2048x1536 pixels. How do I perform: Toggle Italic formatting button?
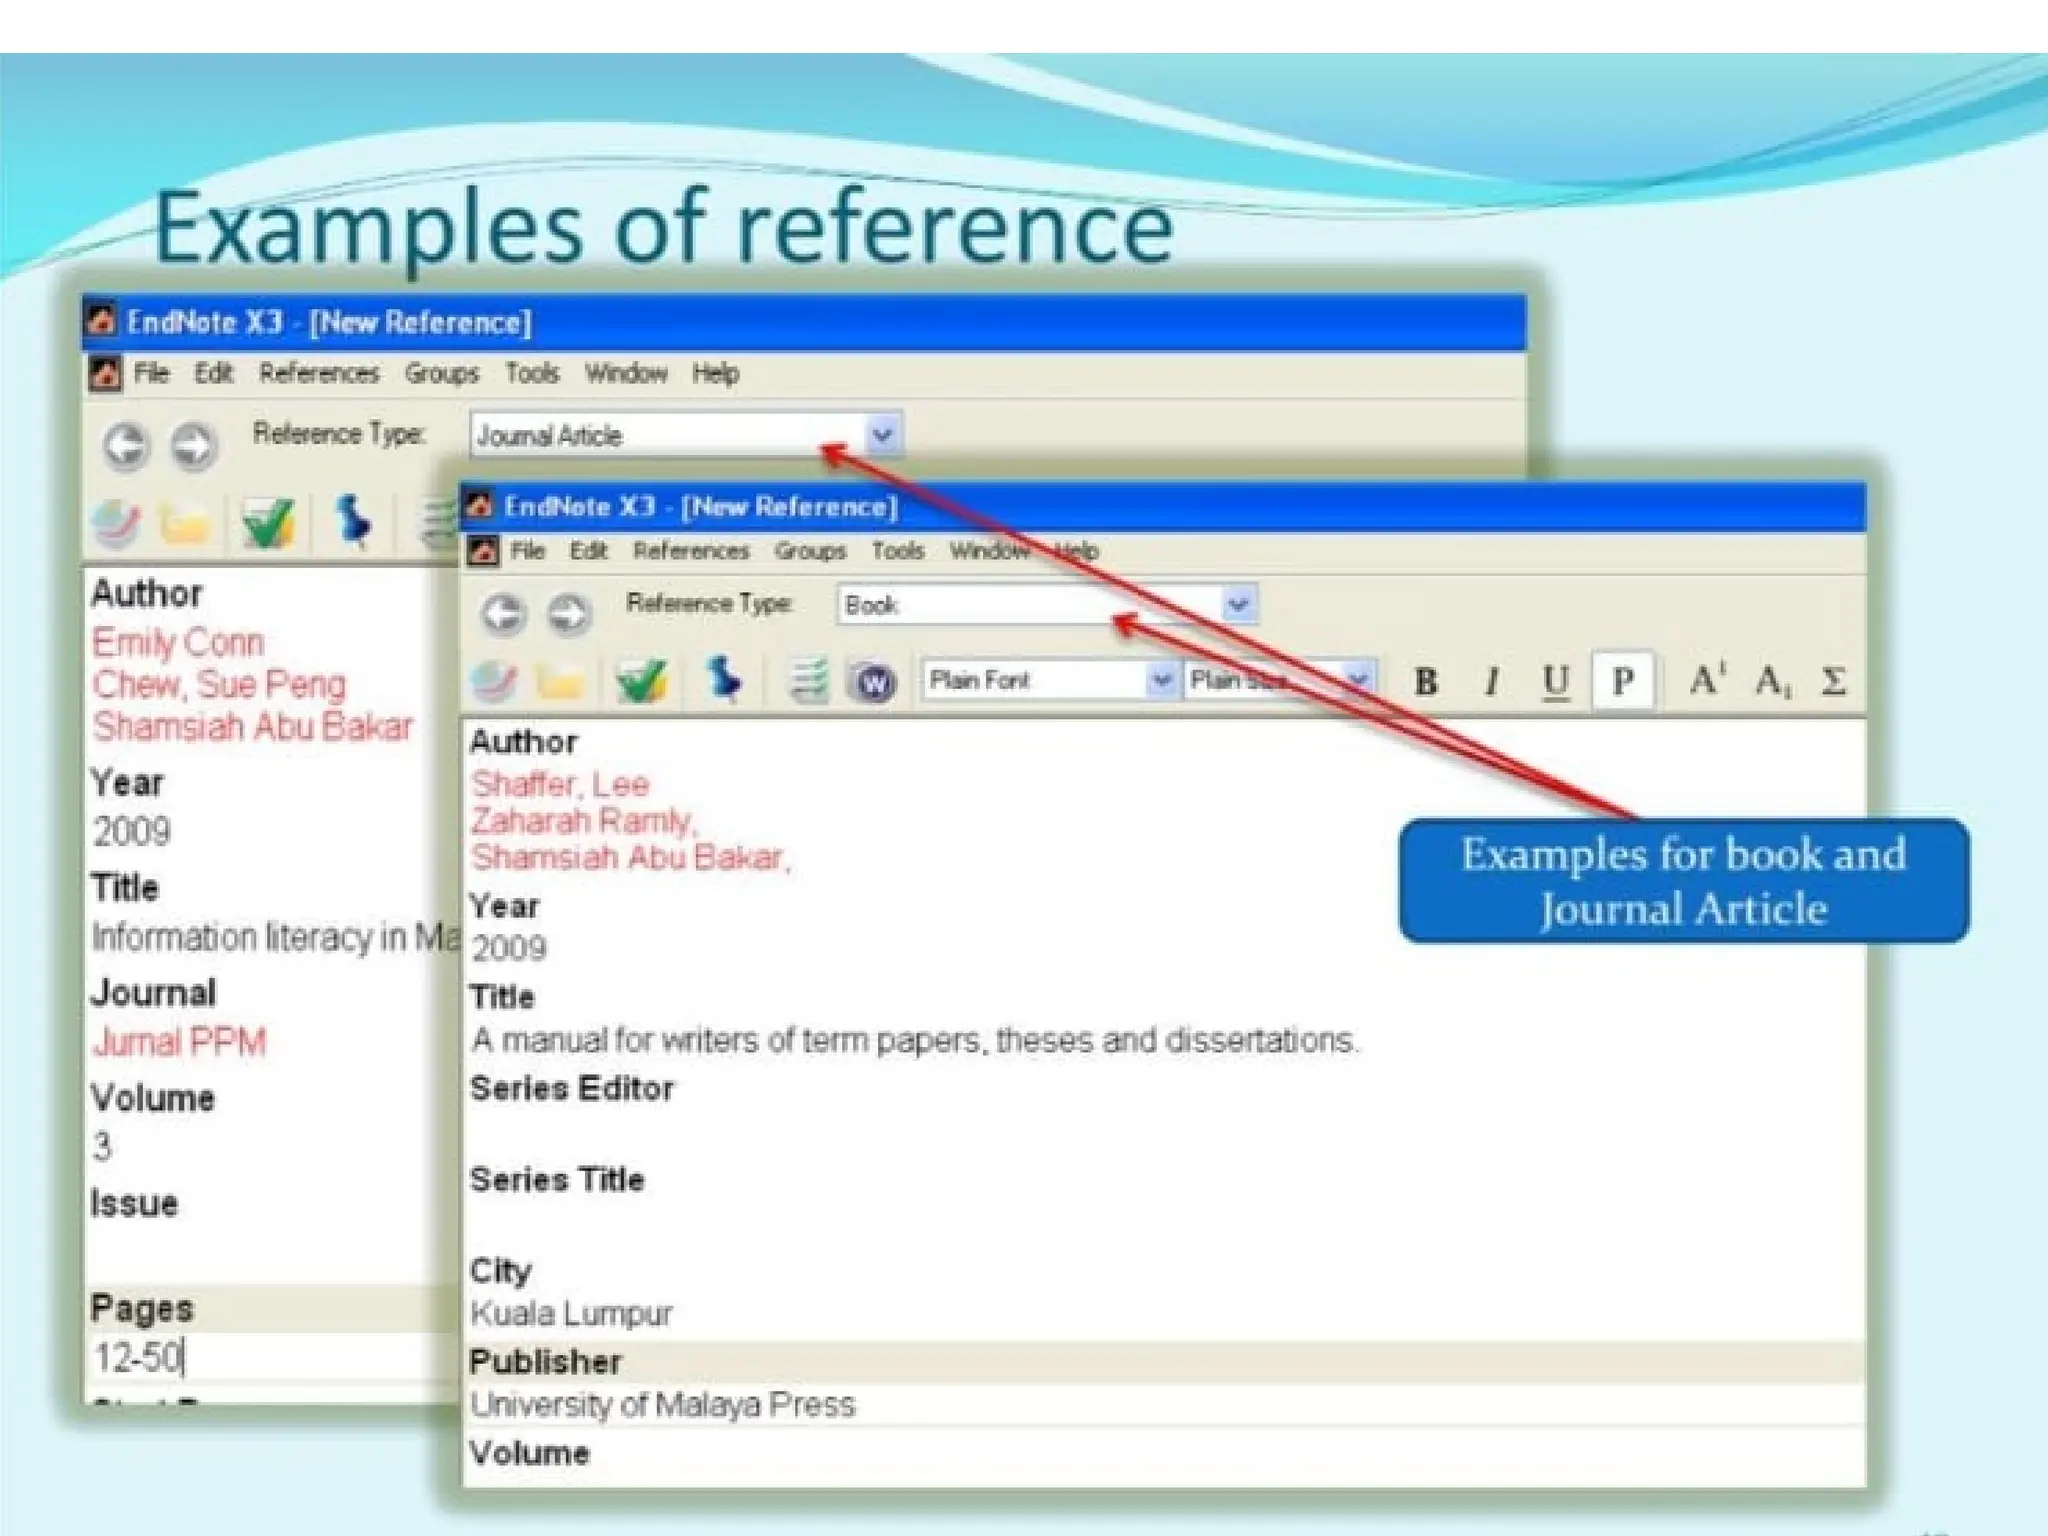coord(1491,682)
